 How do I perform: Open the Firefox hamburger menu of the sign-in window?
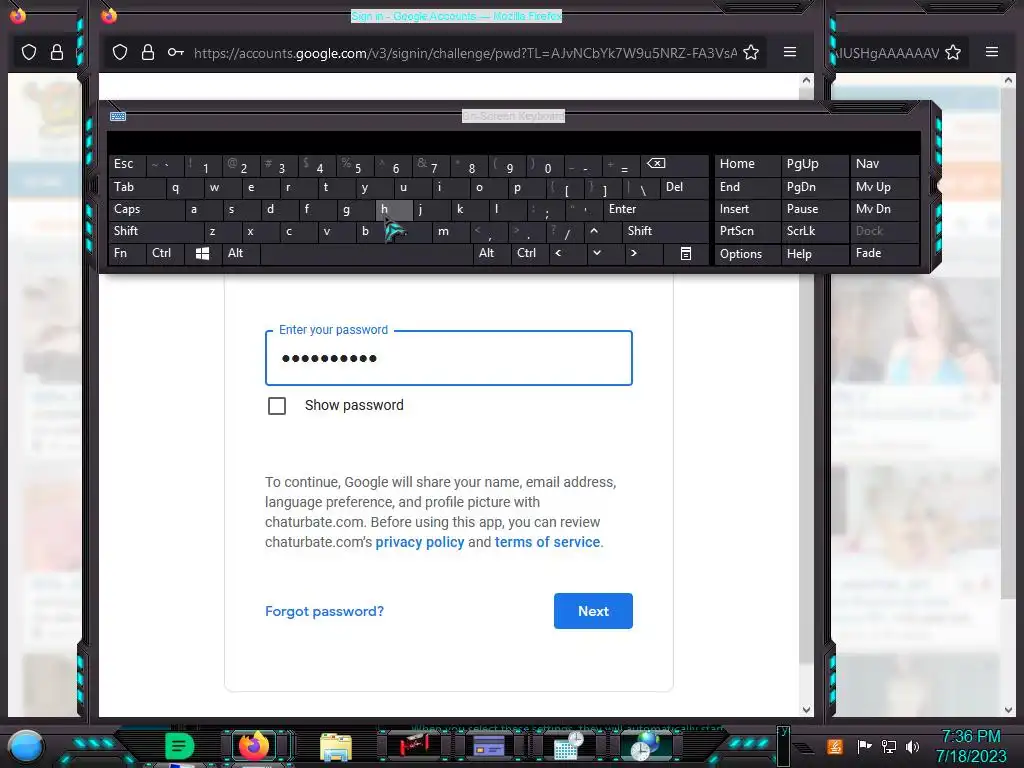[790, 52]
